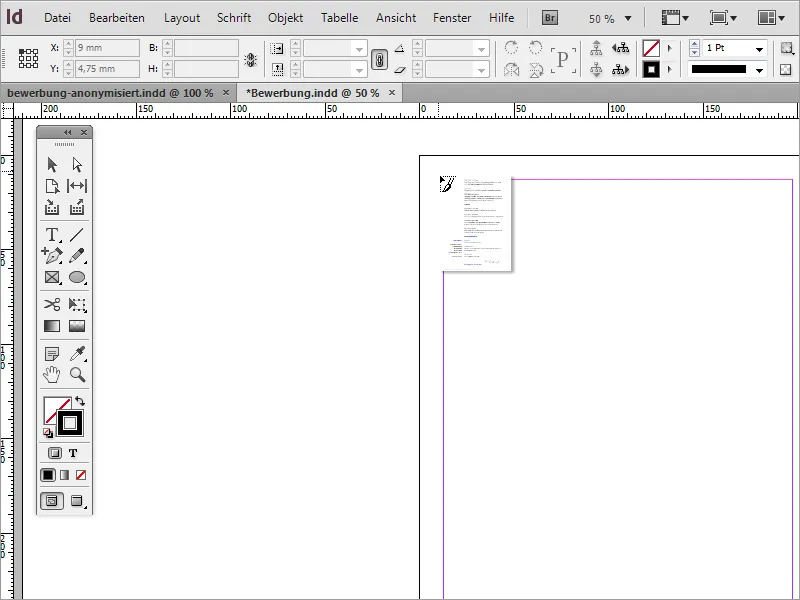Click the stroke swatch in control bar
Viewport: 800px width, 600px height.
(x=651, y=69)
